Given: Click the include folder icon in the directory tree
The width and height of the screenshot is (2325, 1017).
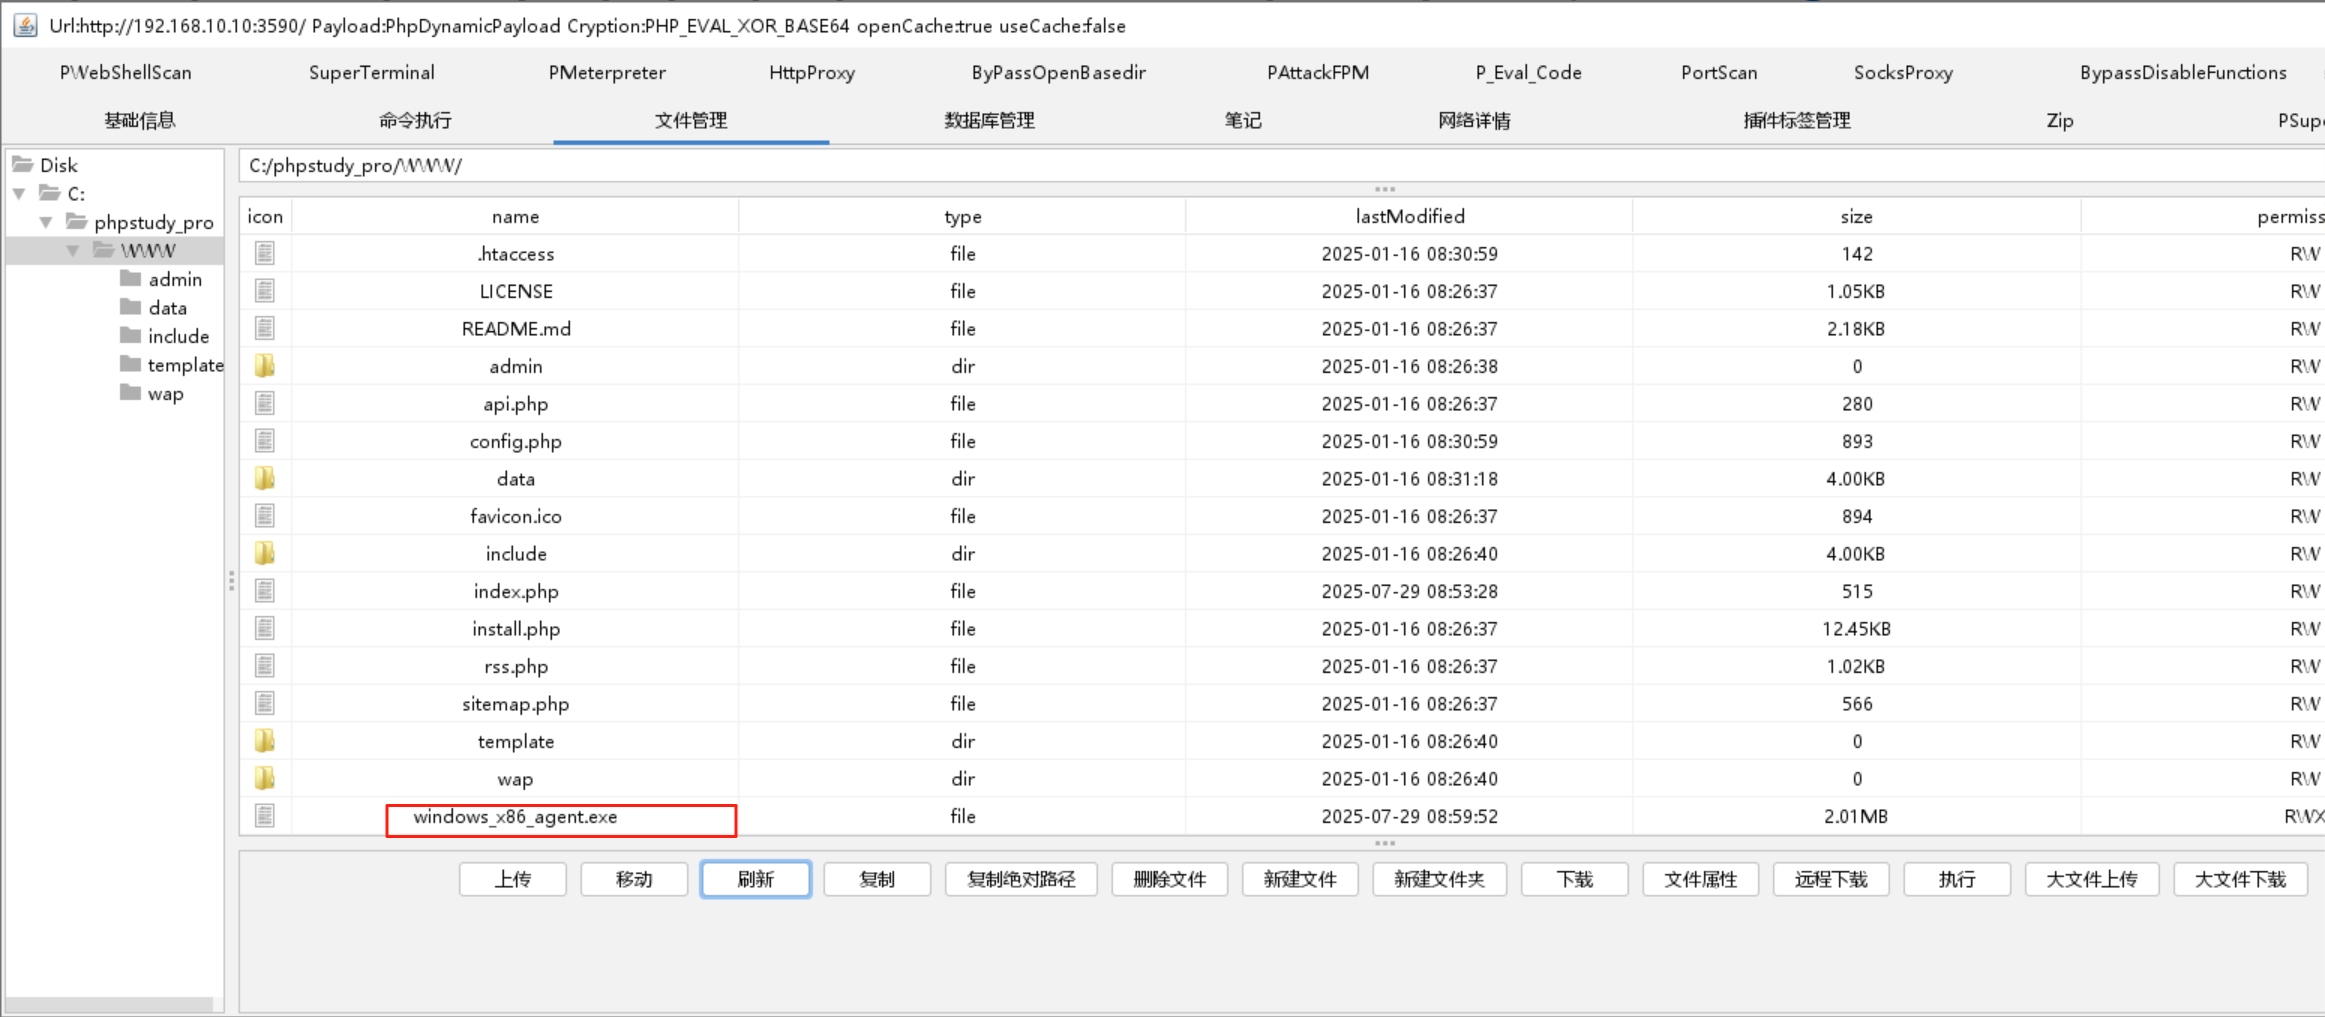Looking at the screenshot, I should [x=131, y=335].
